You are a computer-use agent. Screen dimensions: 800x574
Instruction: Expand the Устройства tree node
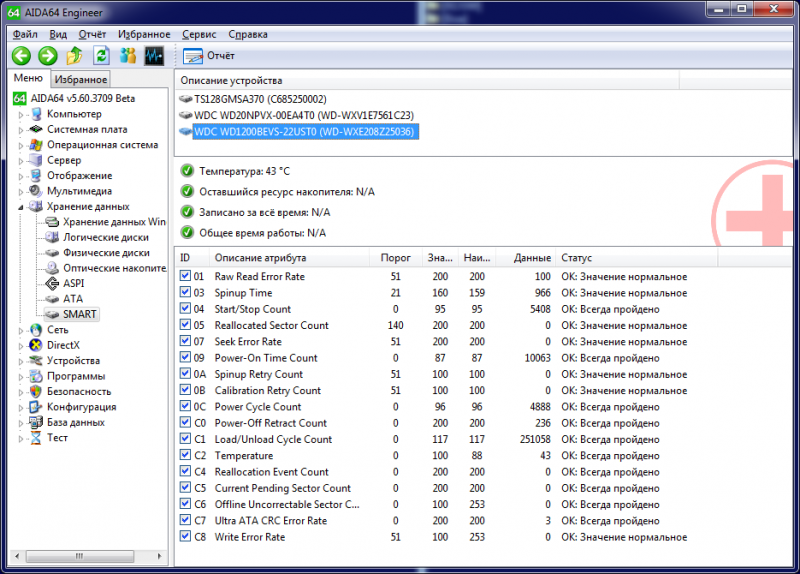[21, 361]
